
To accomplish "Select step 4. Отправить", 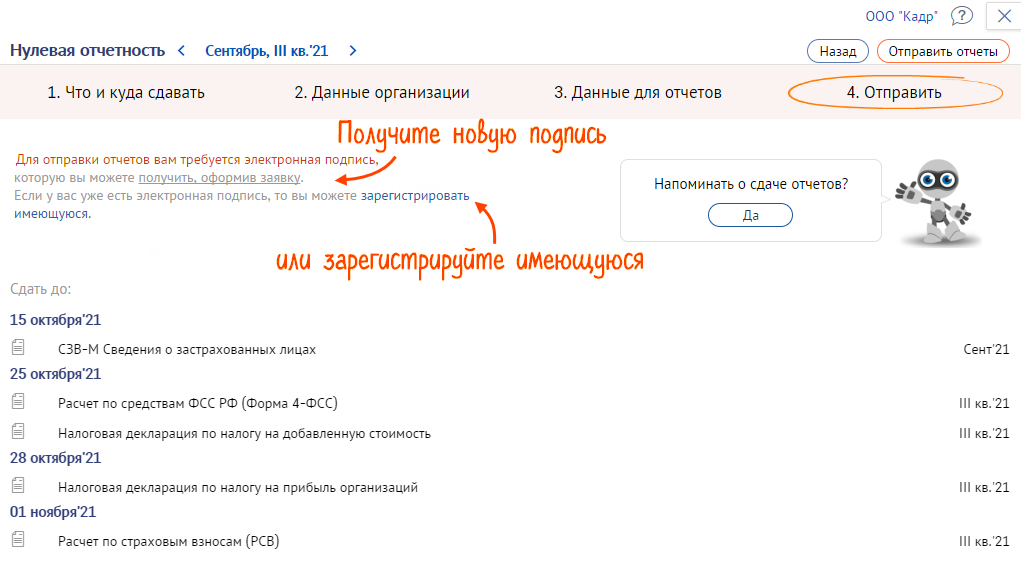I will (x=894, y=93).
